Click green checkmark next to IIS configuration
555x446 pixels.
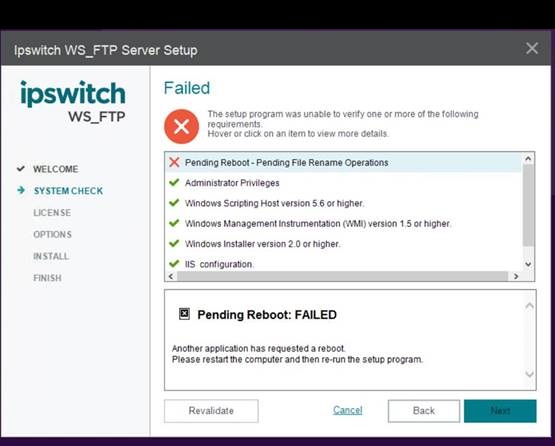[x=174, y=264]
